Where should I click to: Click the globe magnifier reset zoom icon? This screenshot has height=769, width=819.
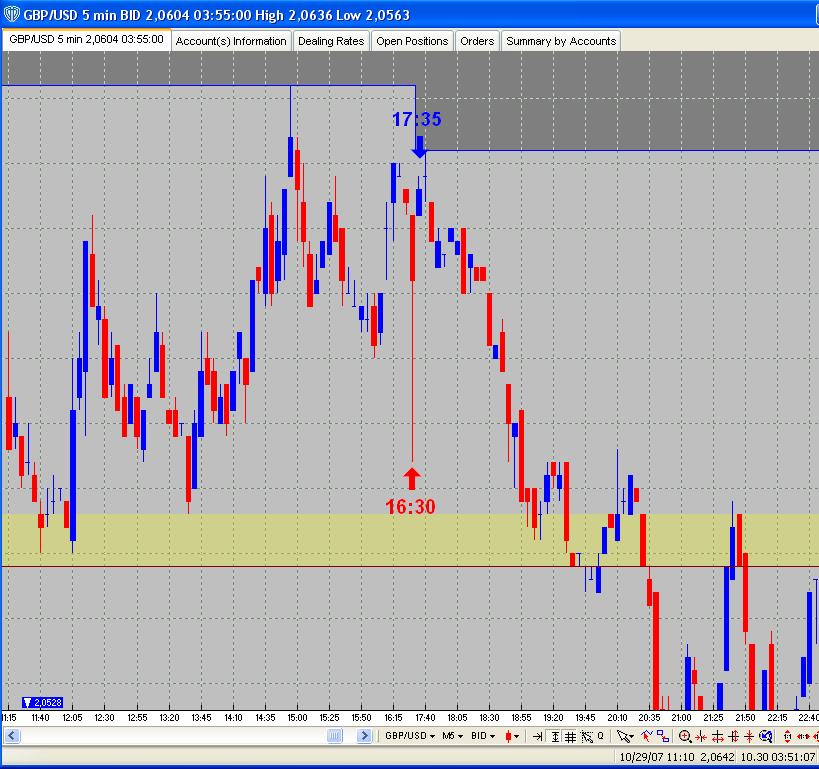pyautogui.click(x=765, y=736)
